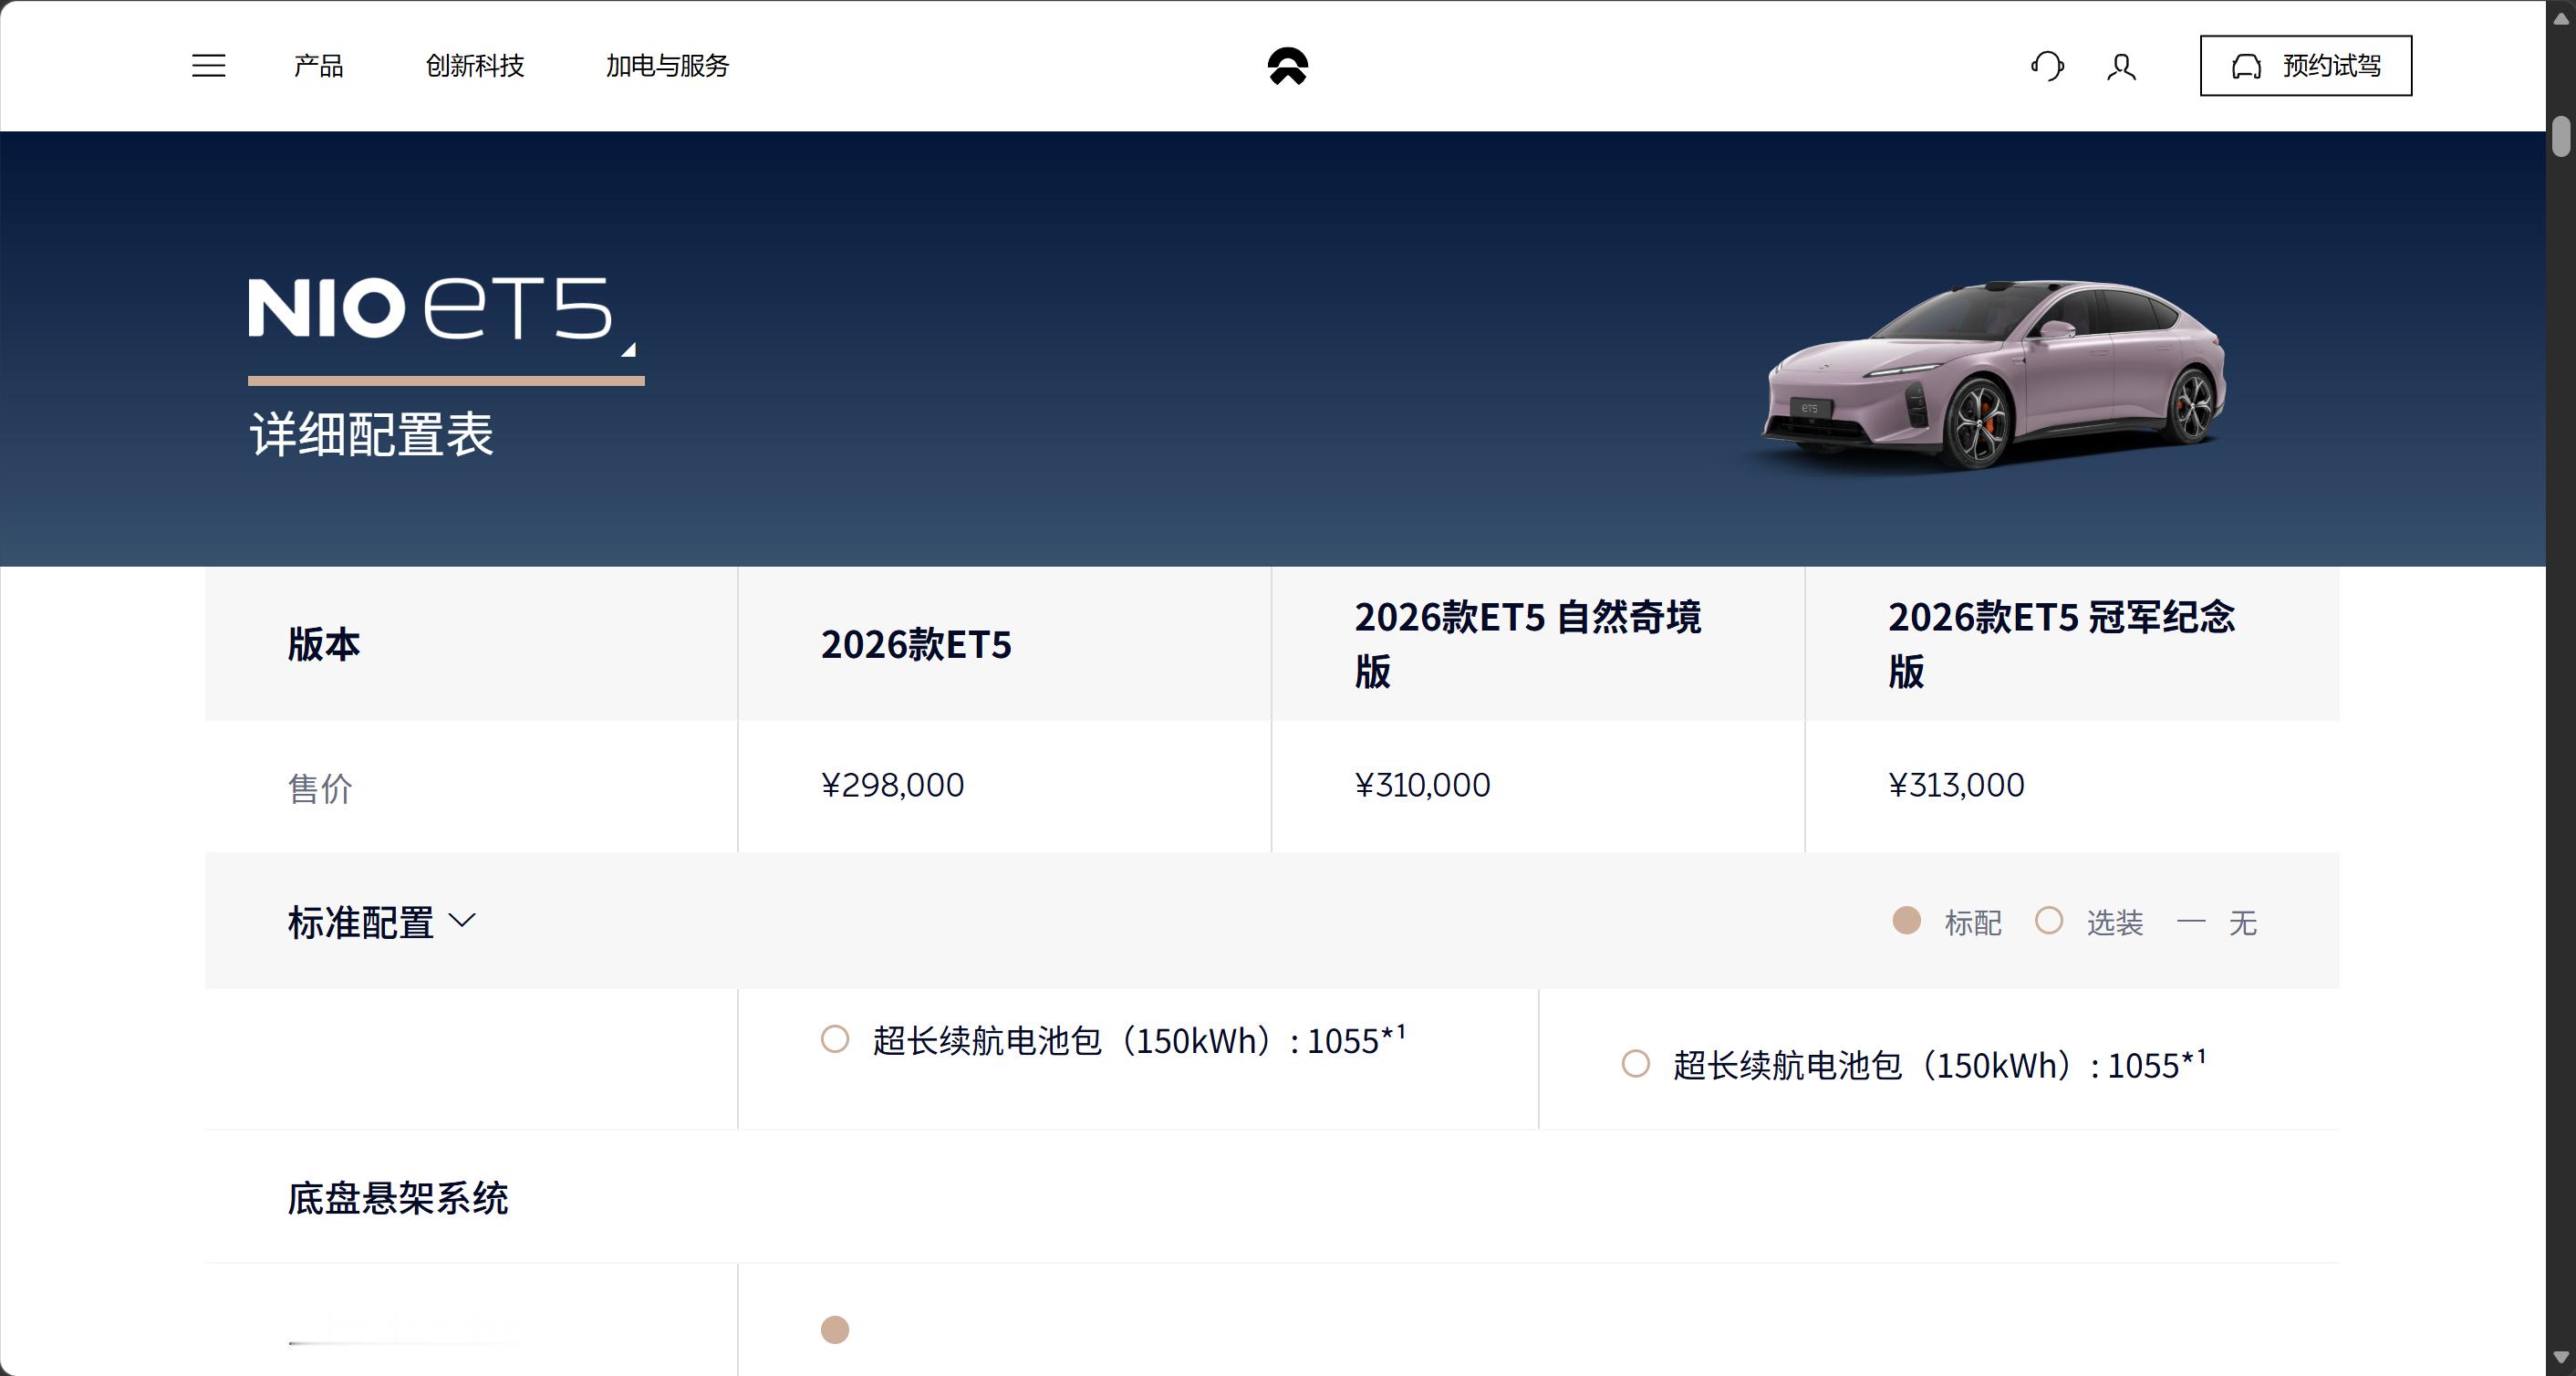Click the 售价 row label
Image resolution: width=2576 pixels, height=1376 pixels.
pos(320,788)
